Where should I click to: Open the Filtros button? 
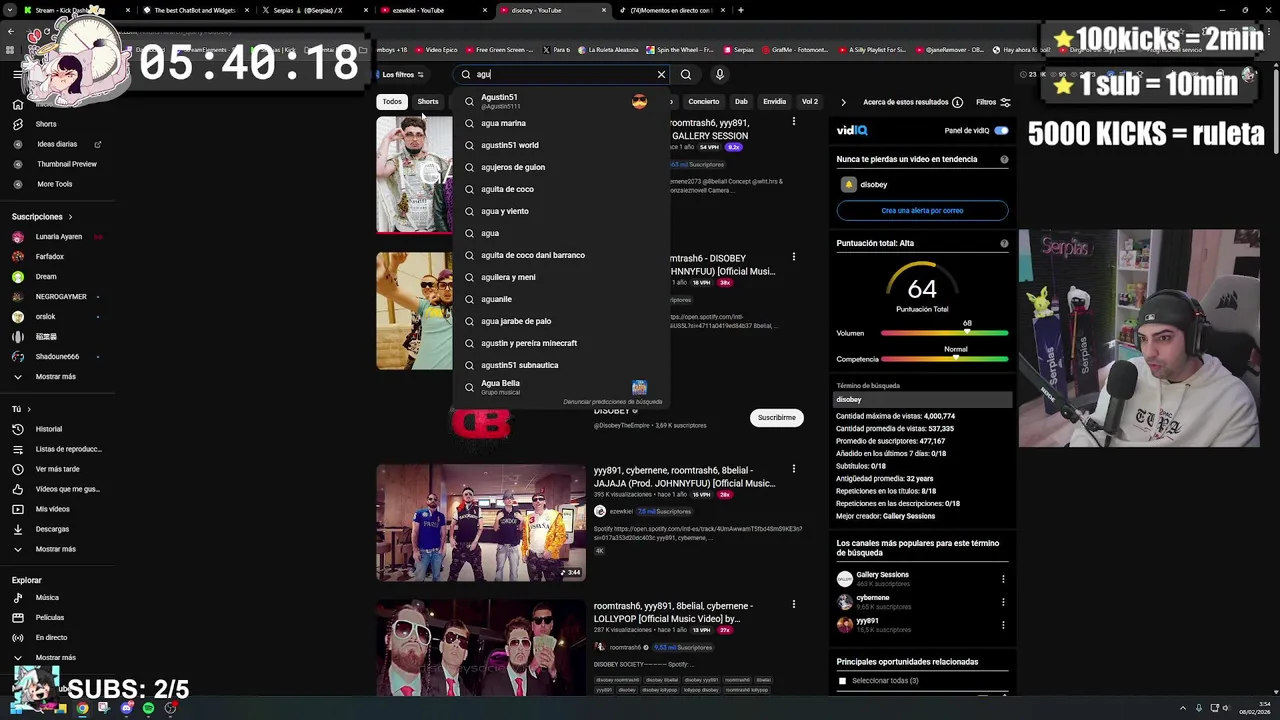coord(993,102)
